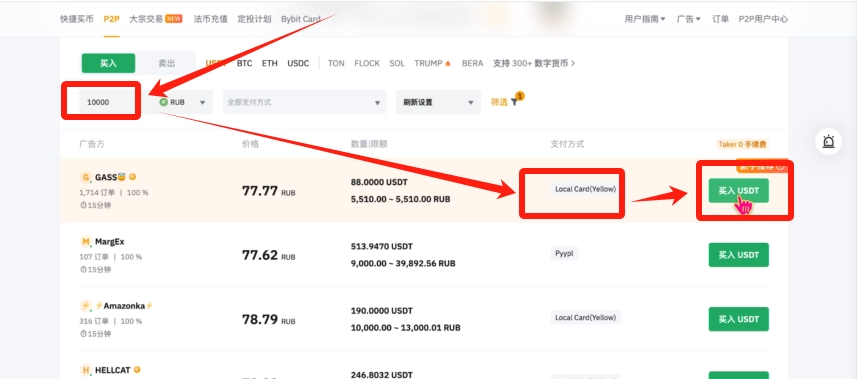Open Bybit Card tab
The image size is (857, 379).
coord(301,19)
